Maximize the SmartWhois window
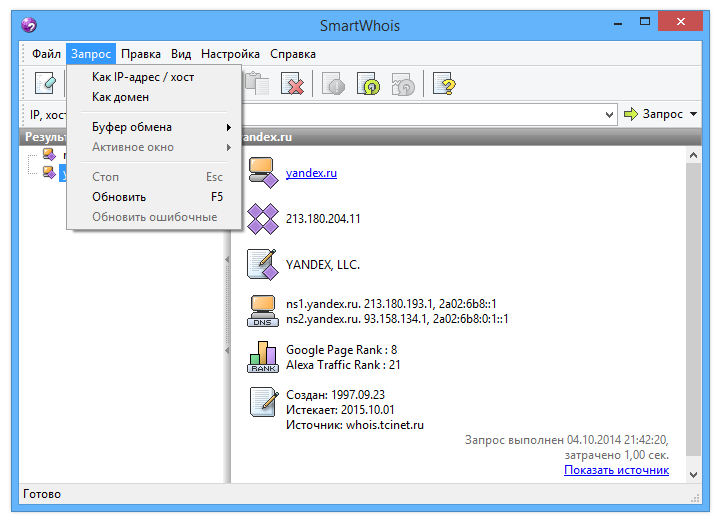 tap(645, 22)
